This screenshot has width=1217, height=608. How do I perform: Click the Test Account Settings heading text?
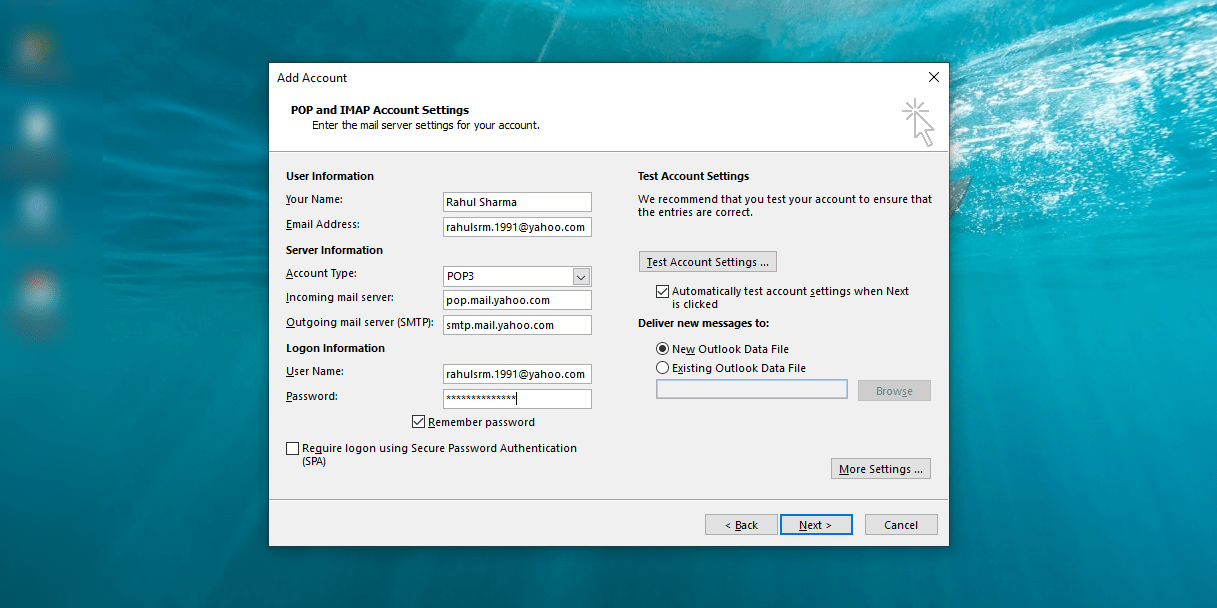[x=694, y=176]
